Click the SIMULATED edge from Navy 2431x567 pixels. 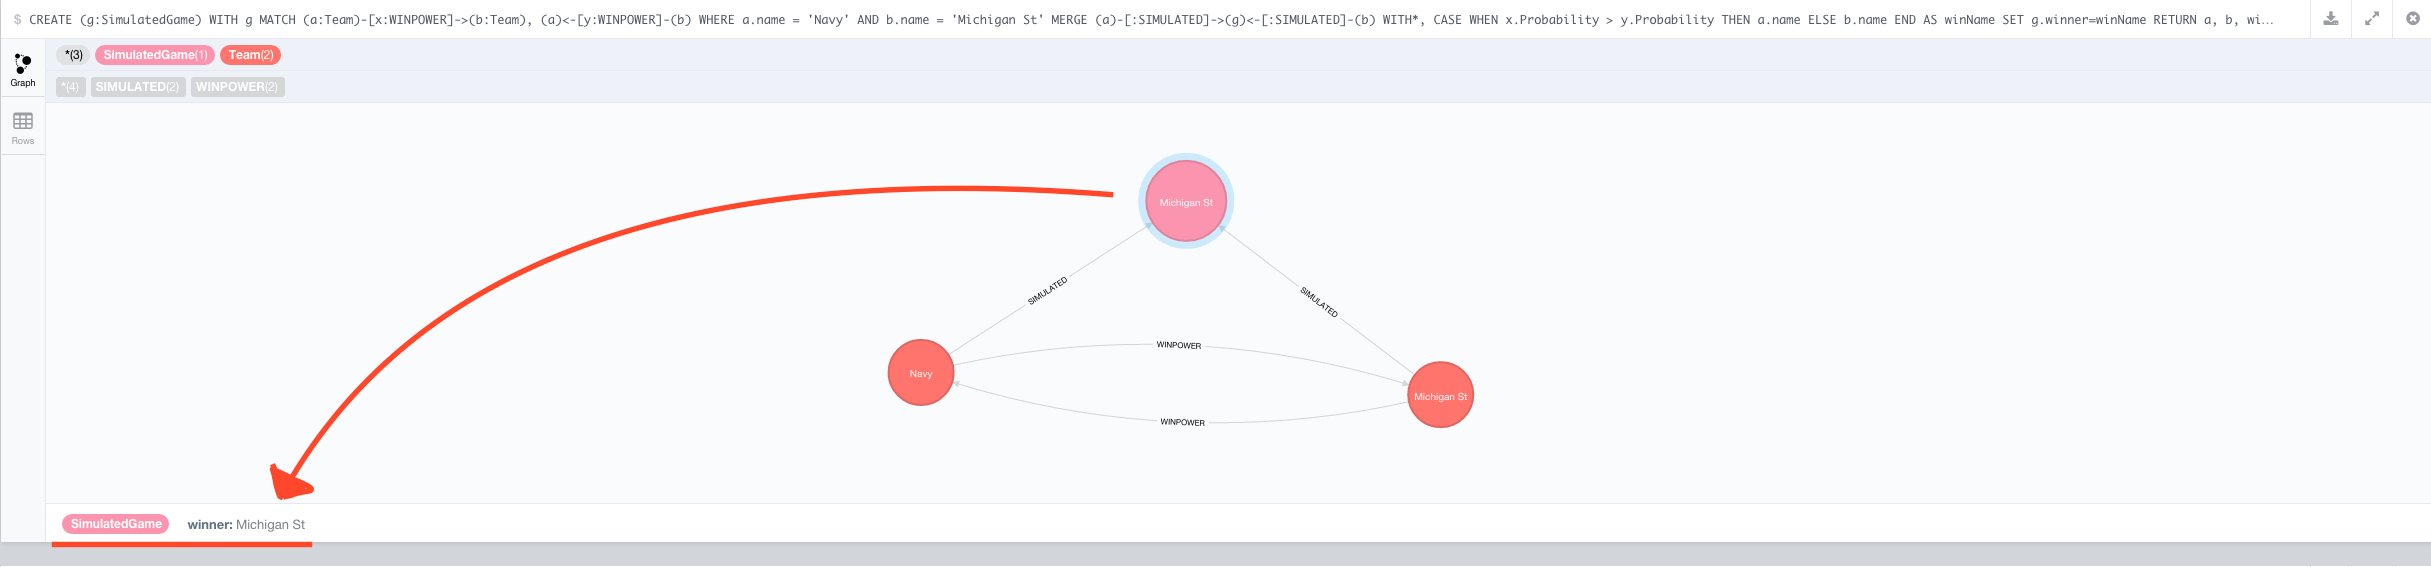click(x=1047, y=291)
